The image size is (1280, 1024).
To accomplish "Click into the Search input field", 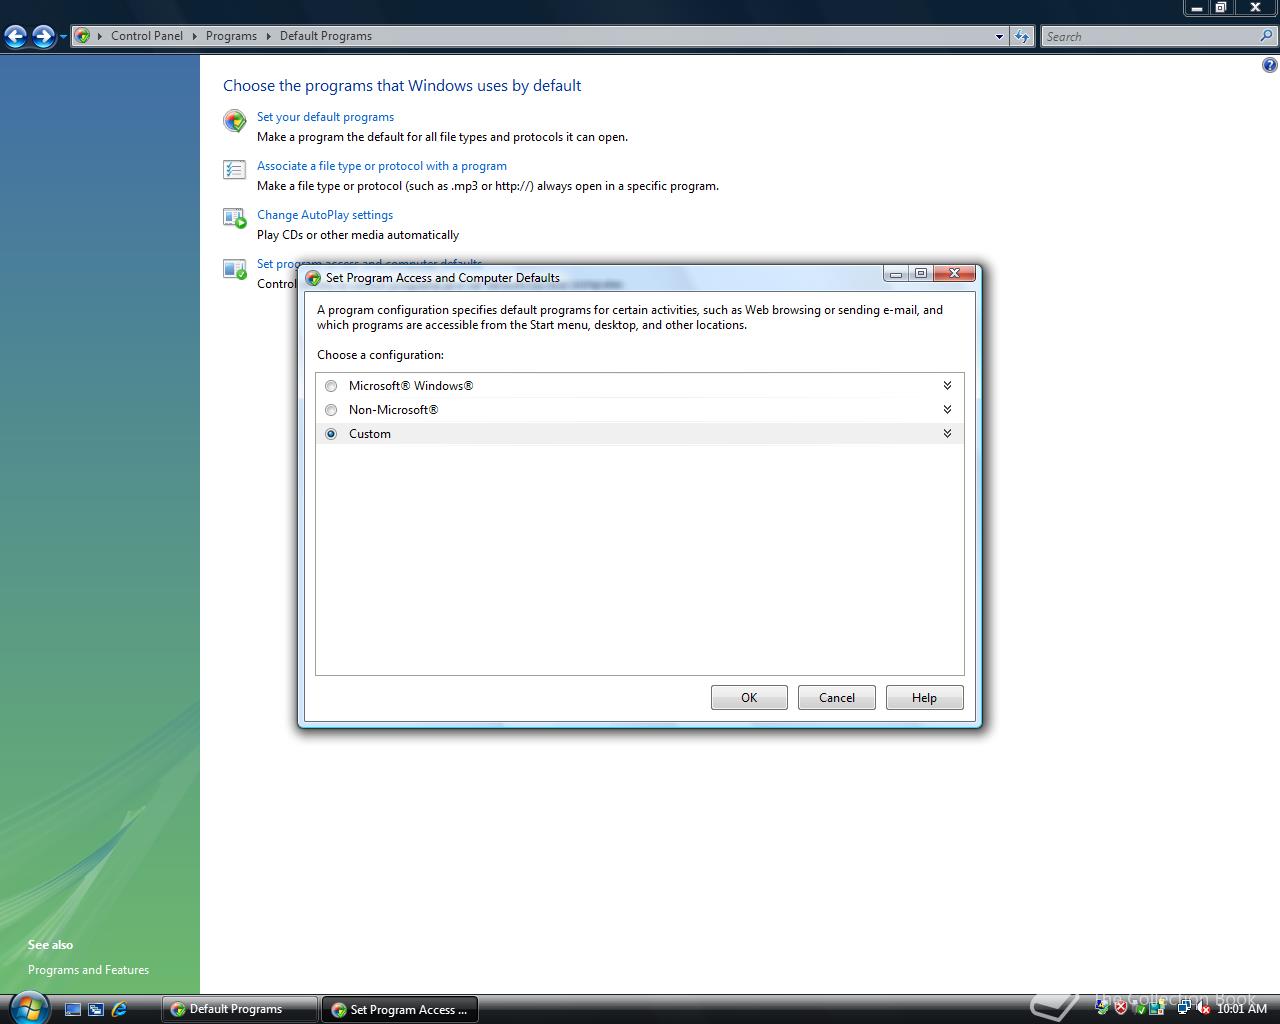I will click(x=1150, y=36).
